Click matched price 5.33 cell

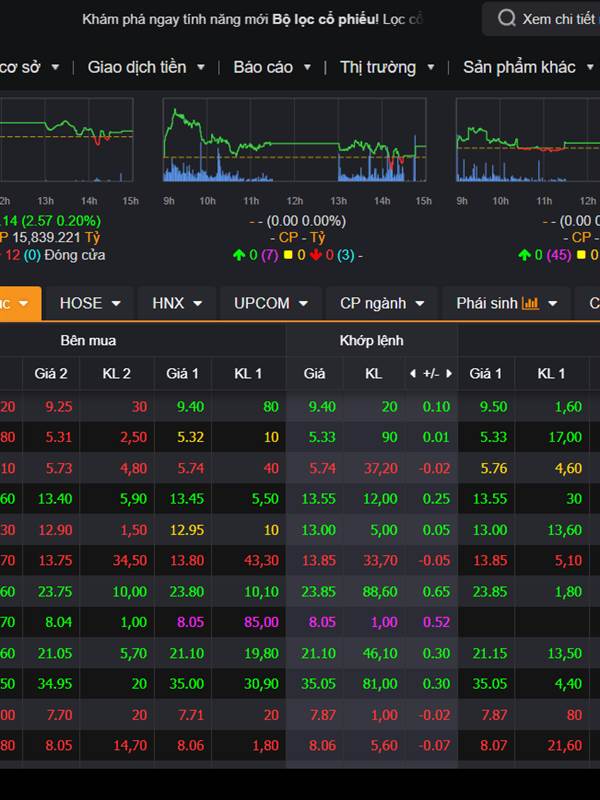click(x=322, y=437)
